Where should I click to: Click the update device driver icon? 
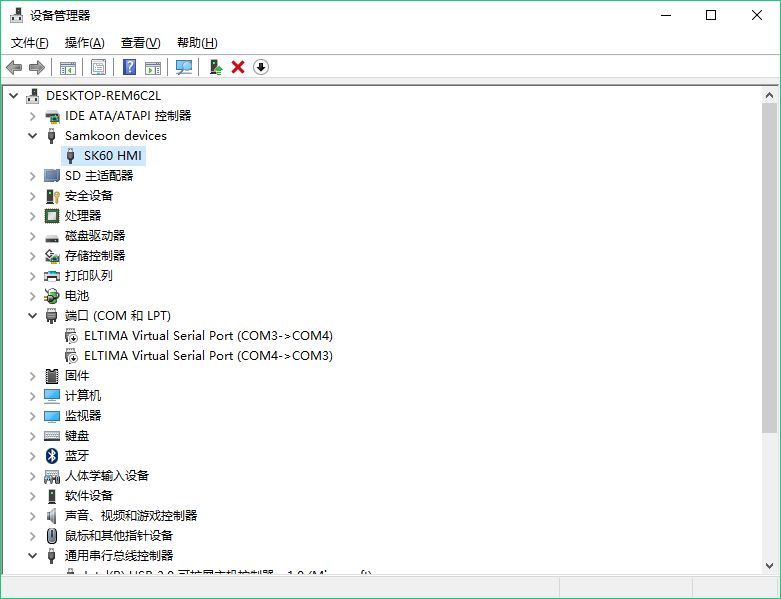click(x=215, y=67)
